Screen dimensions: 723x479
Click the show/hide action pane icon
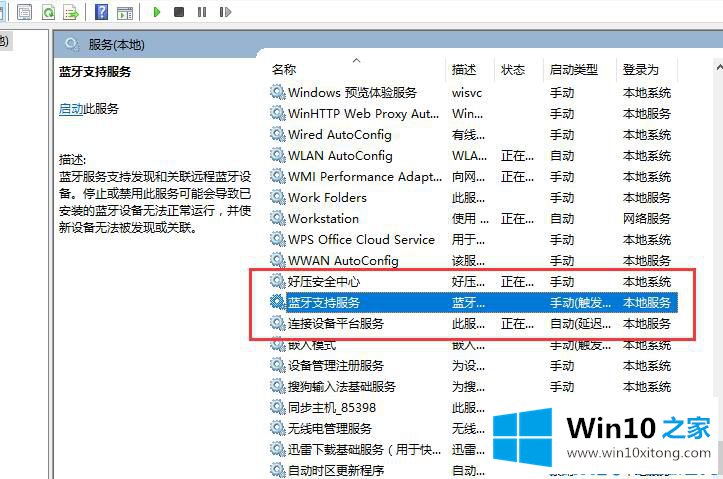pos(125,12)
